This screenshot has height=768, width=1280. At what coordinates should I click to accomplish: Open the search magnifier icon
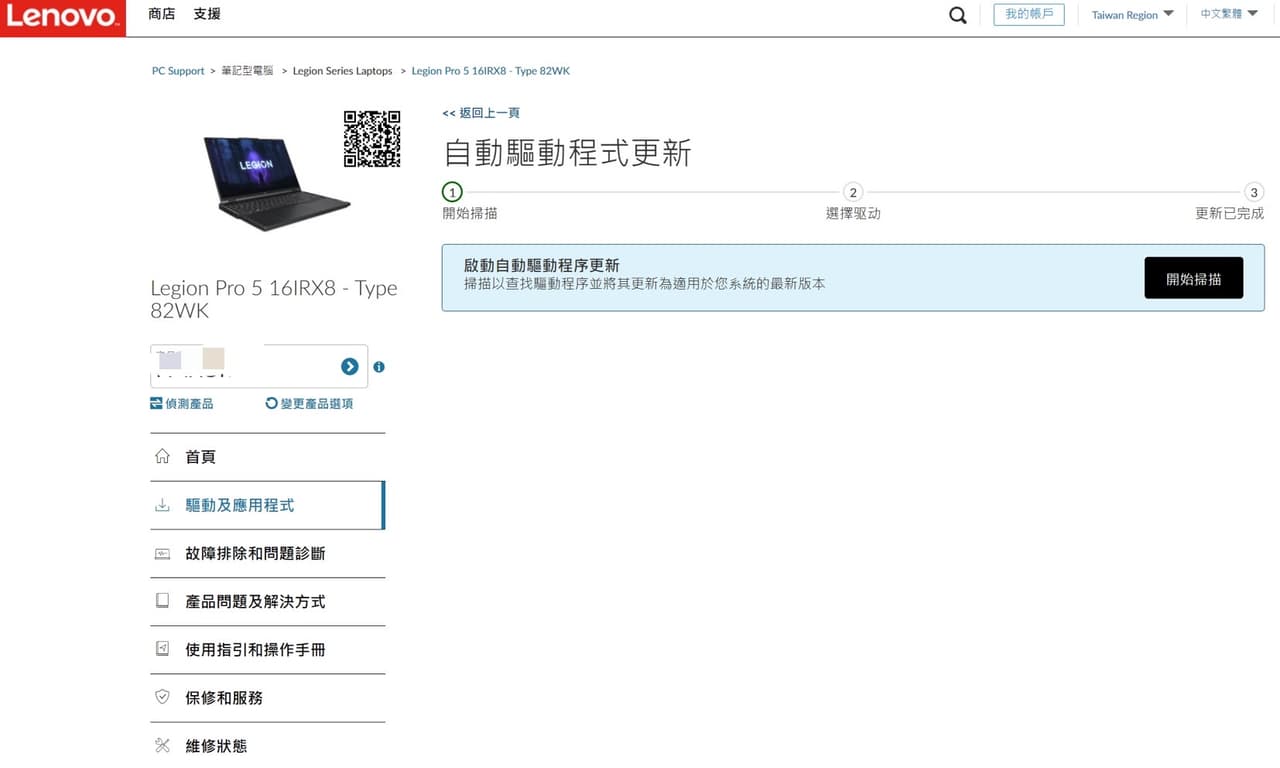(958, 15)
